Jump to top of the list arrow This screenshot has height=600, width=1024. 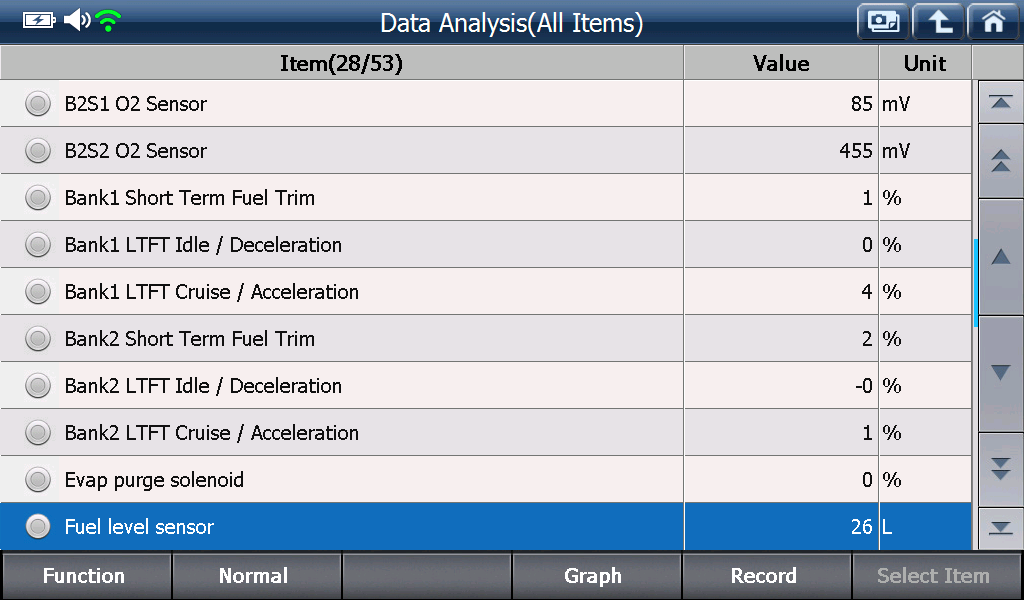tap(1000, 102)
